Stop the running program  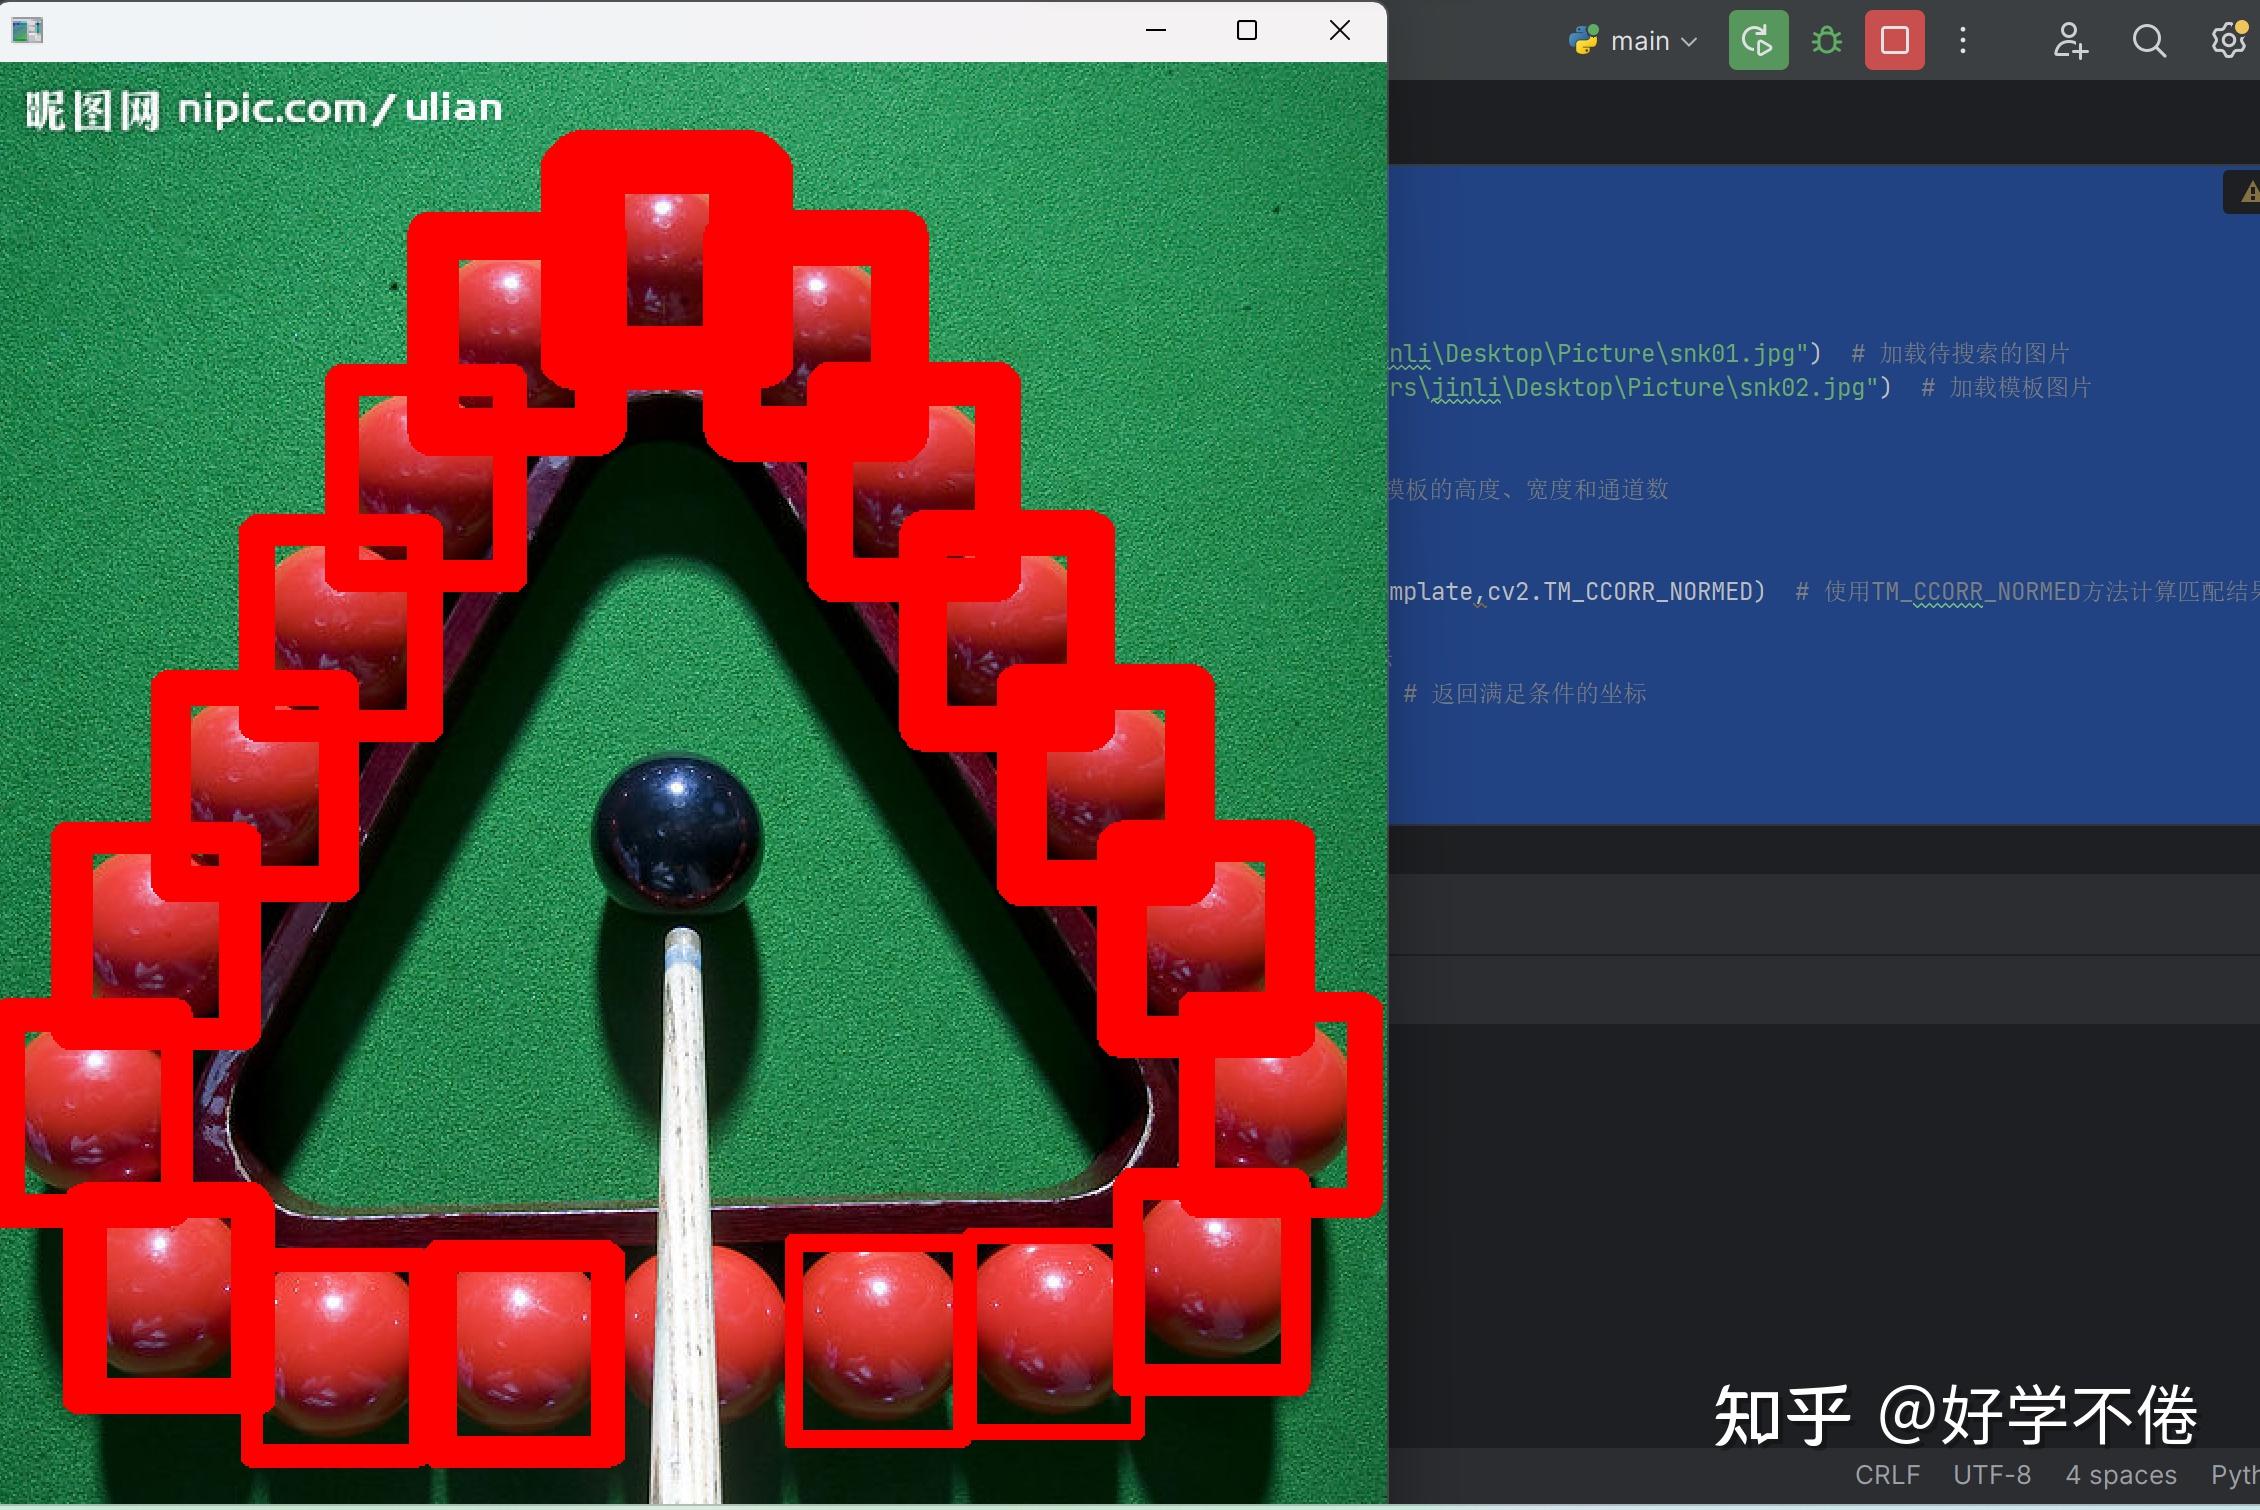tap(1894, 41)
